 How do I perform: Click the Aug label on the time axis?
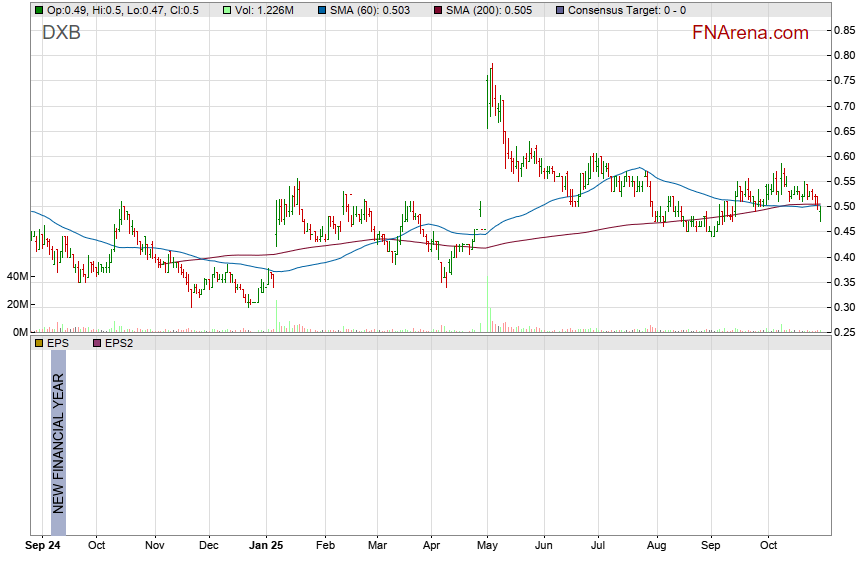tap(657, 547)
